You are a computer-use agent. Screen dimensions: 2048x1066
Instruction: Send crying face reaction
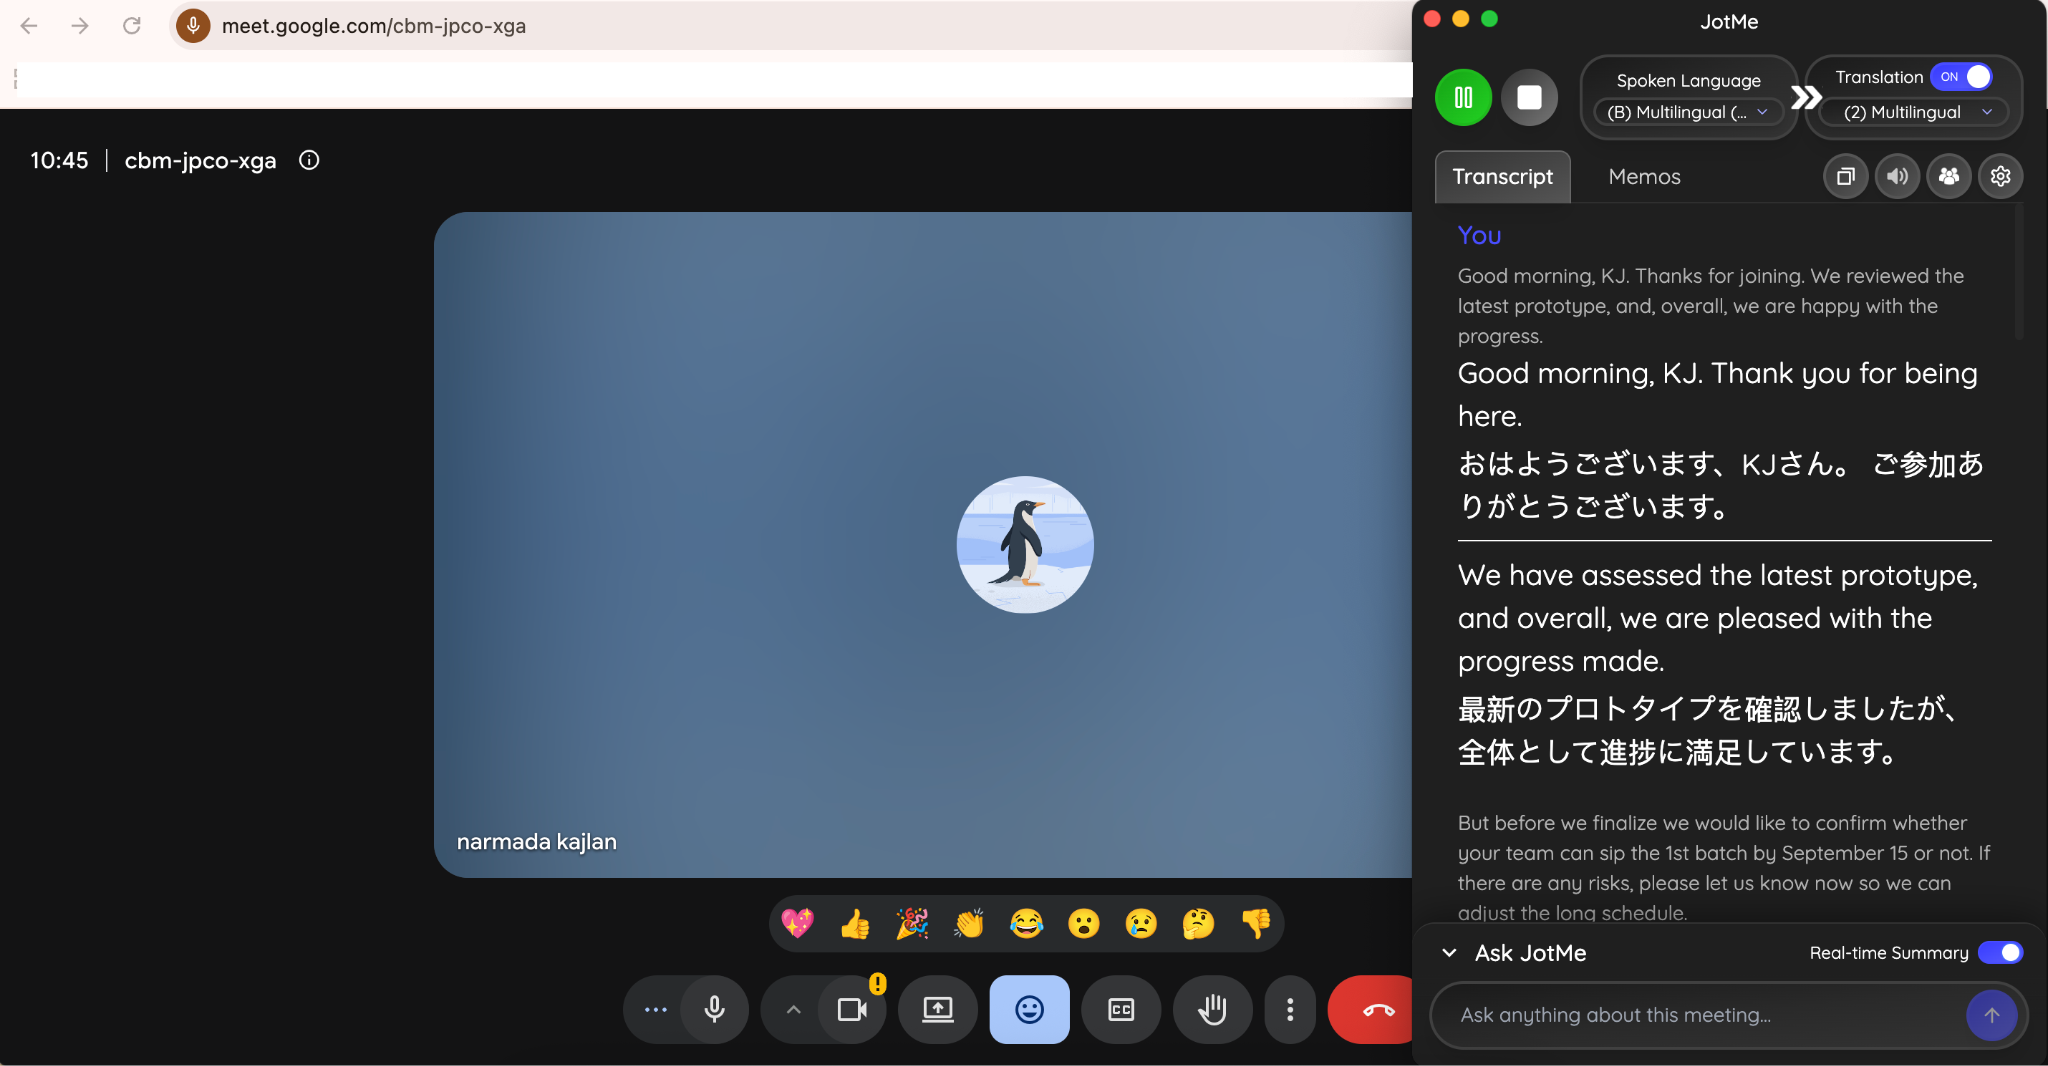pyautogui.click(x=1141, y=923)
